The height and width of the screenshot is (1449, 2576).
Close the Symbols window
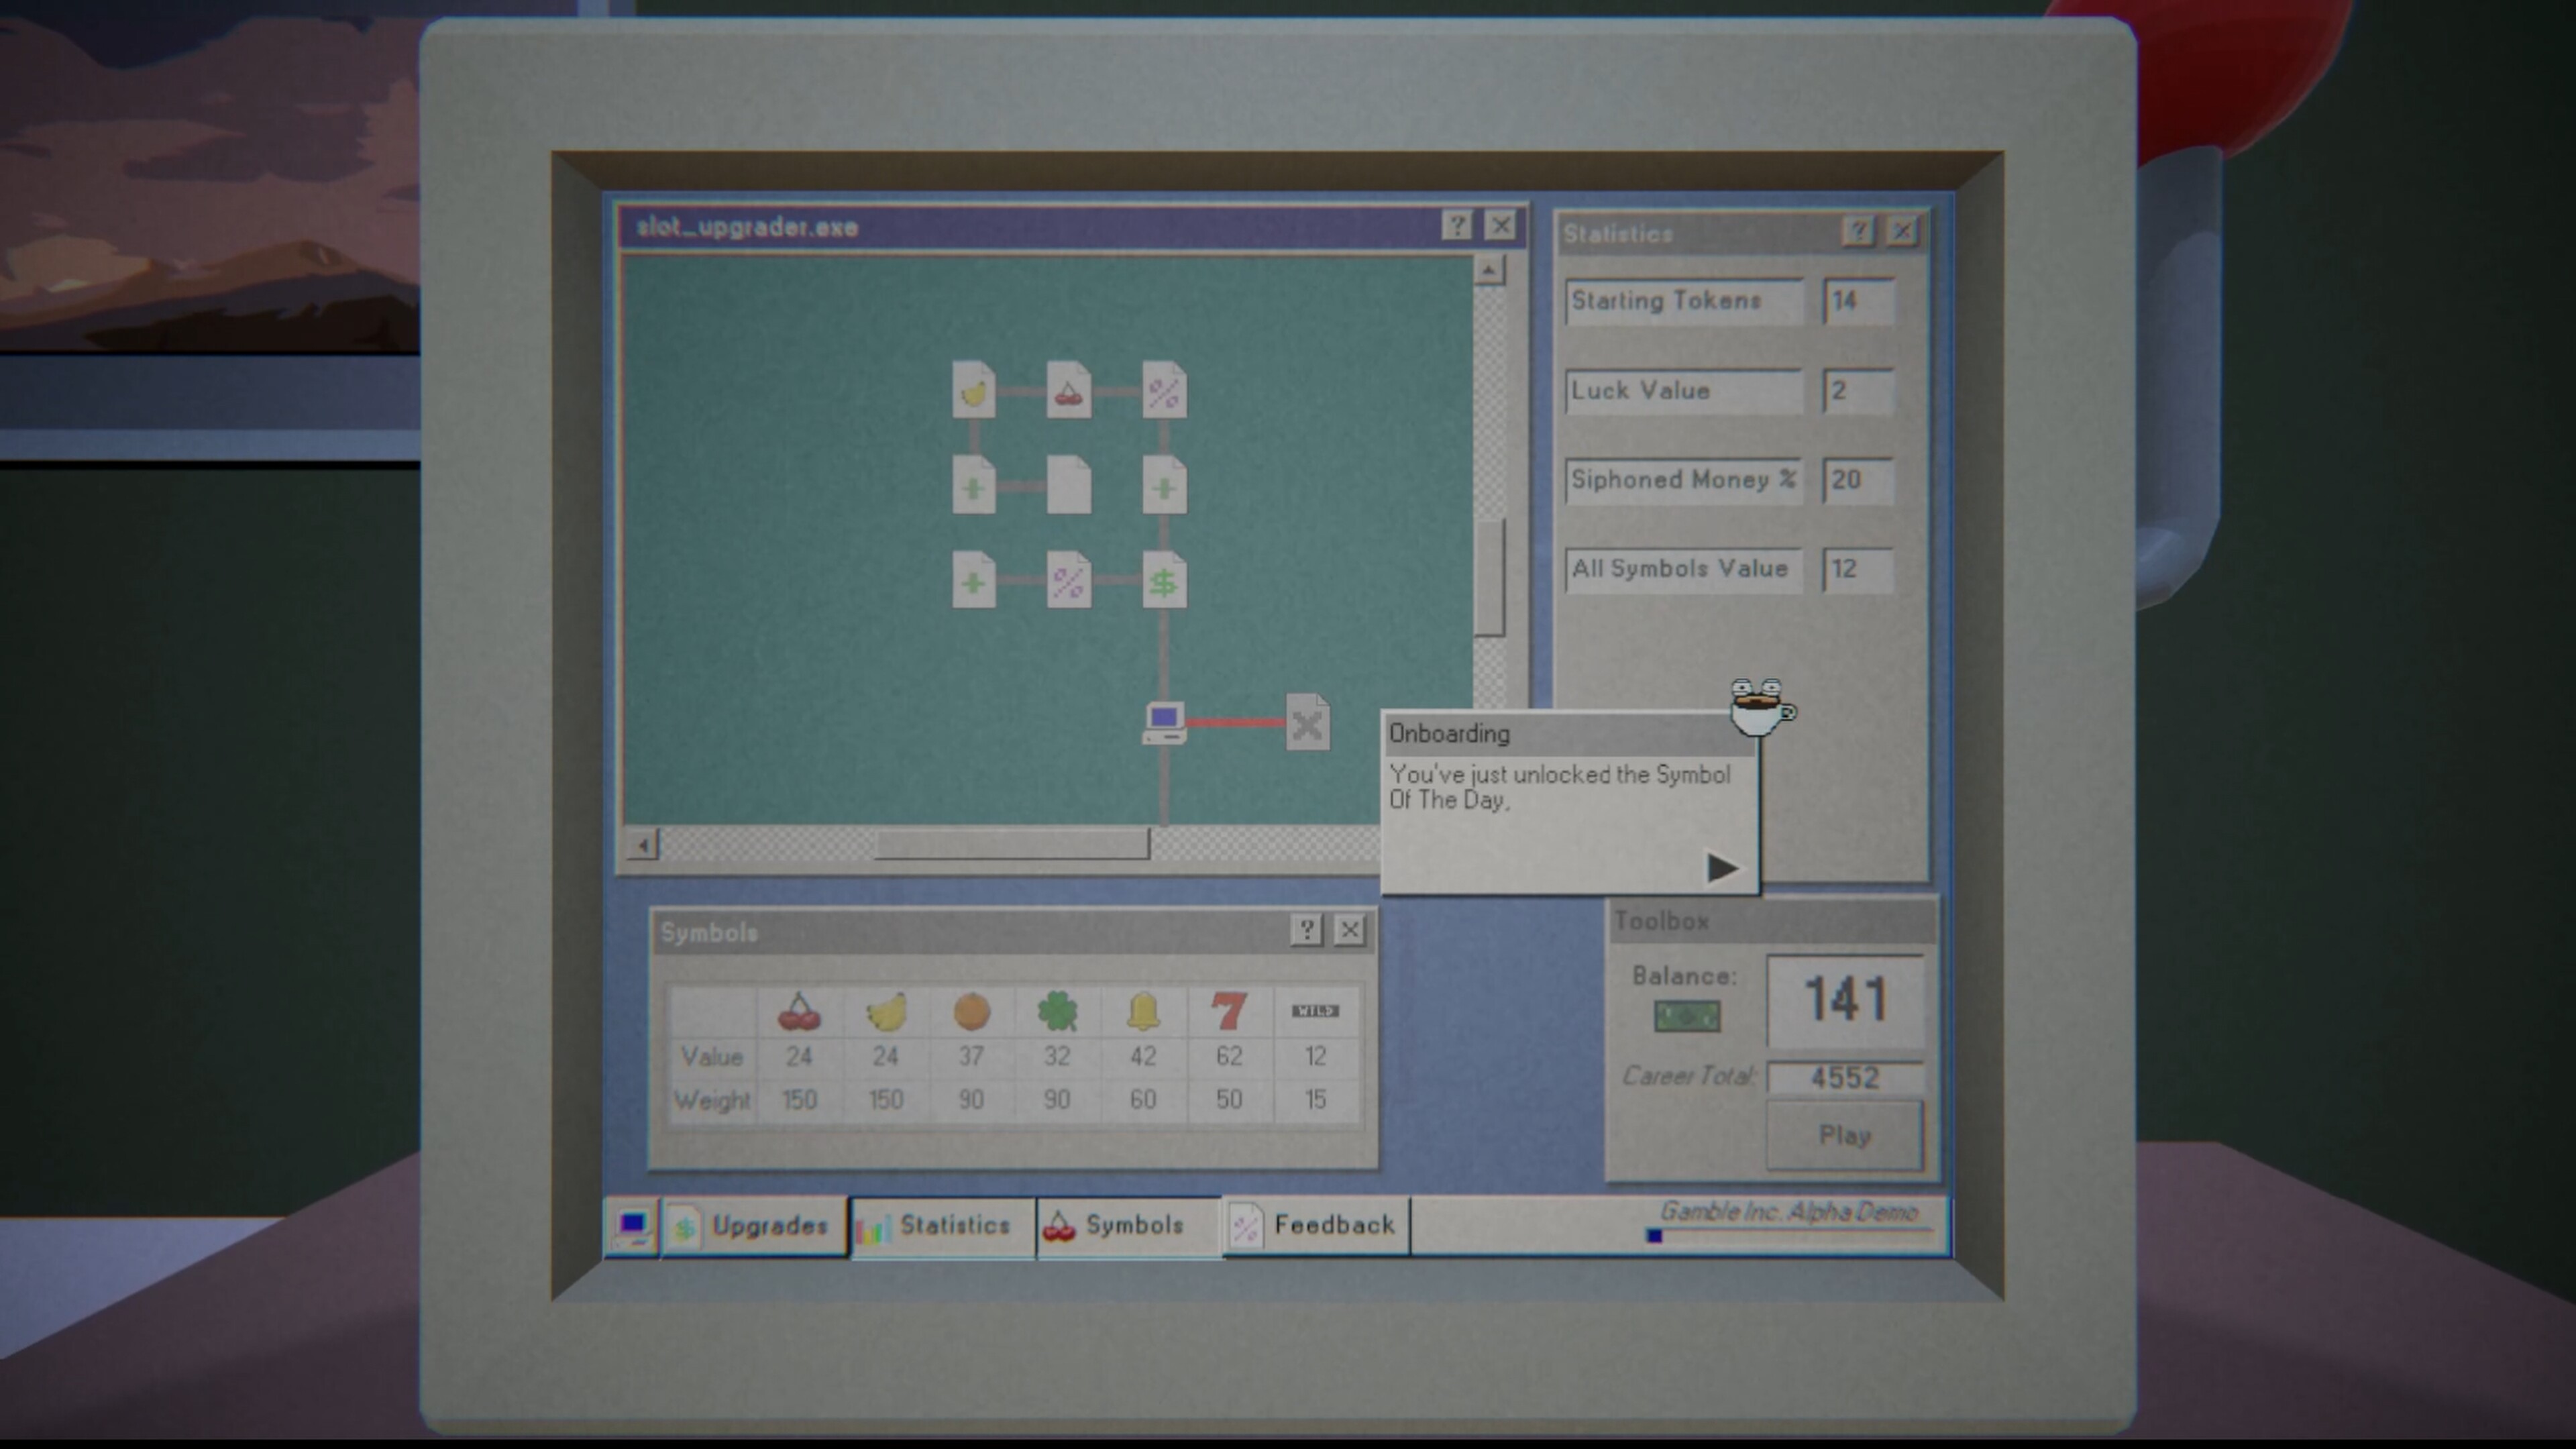click(1349, 931)
